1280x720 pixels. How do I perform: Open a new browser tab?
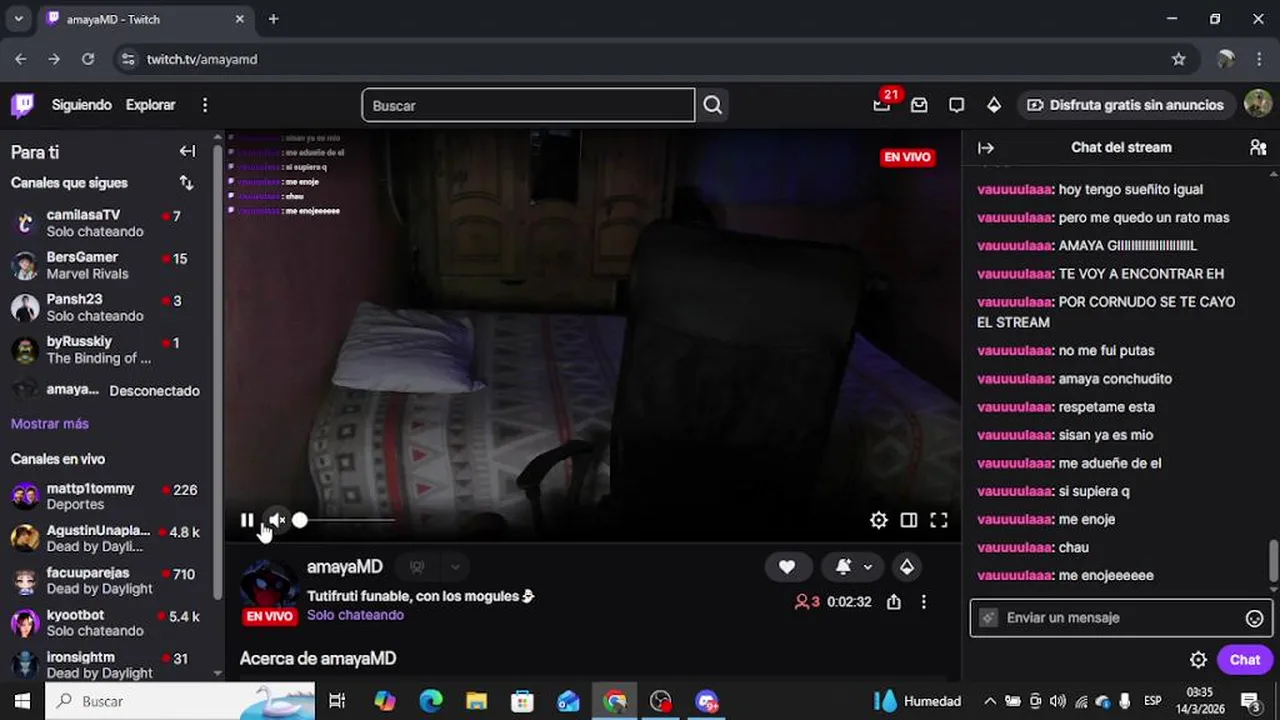coord(273,19)
